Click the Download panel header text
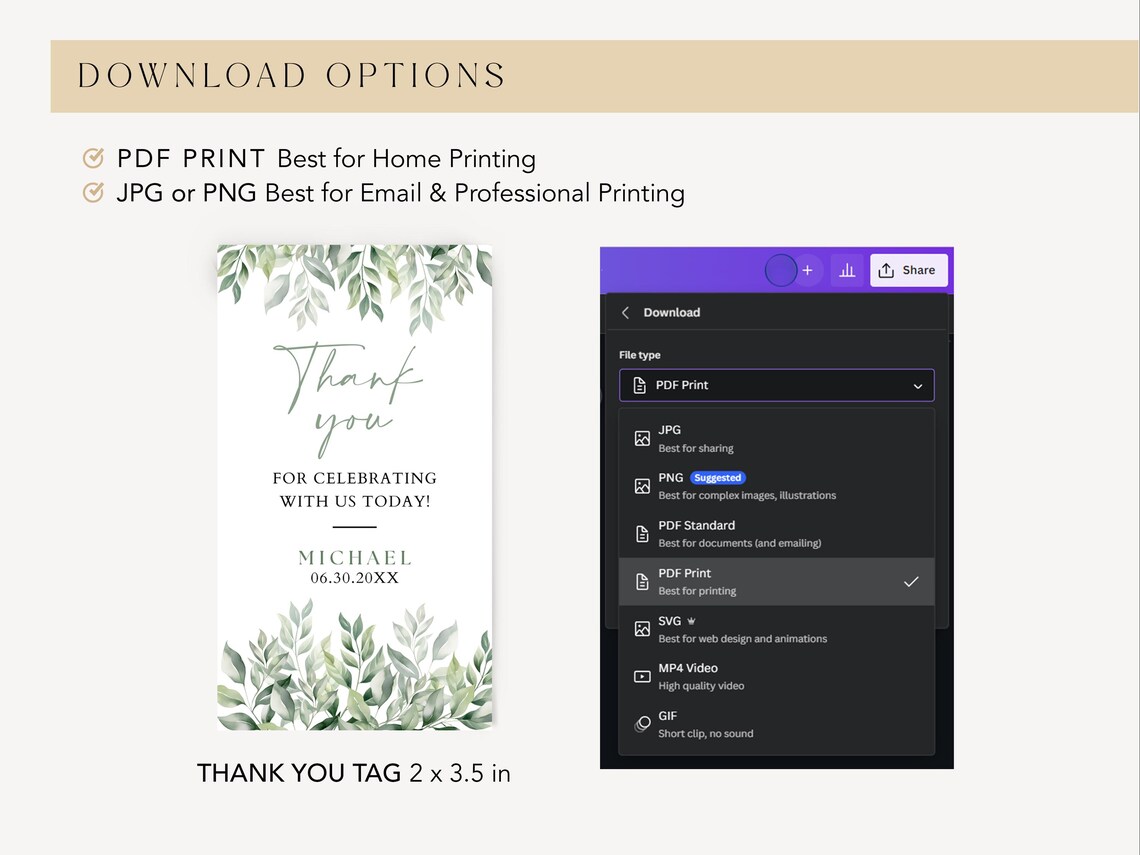The image size is (1140, 855). click(x=672, y=313)
